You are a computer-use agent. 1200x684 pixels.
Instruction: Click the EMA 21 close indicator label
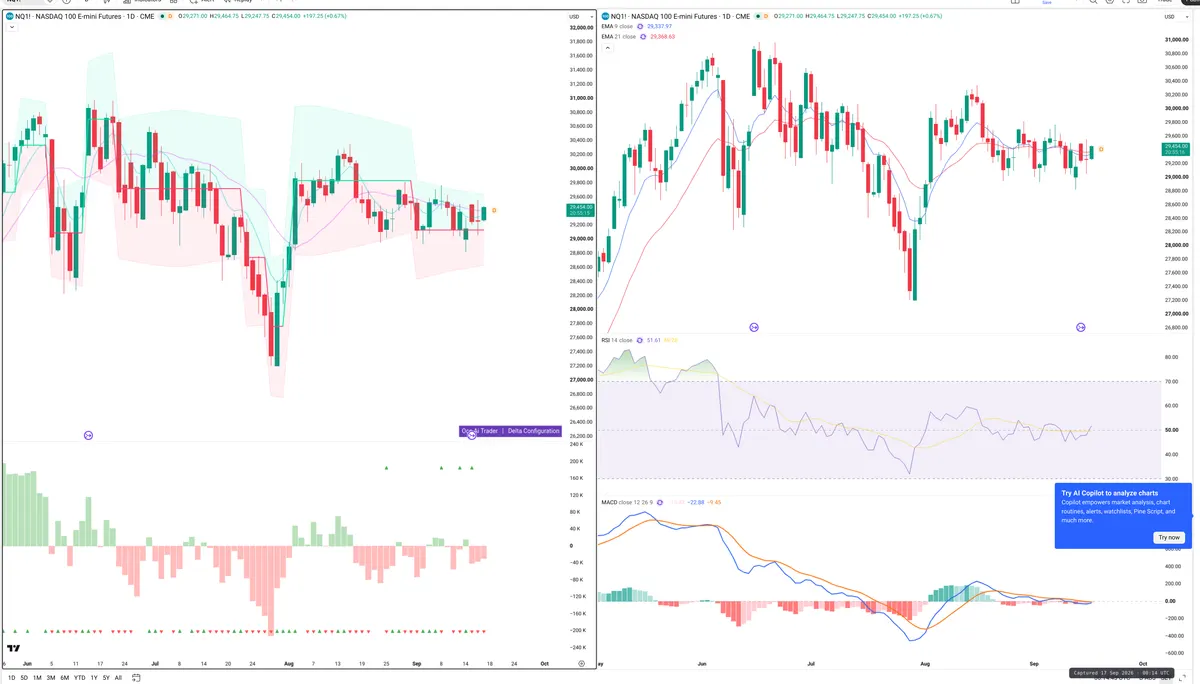pyautogui.click(x=618, y=36)
